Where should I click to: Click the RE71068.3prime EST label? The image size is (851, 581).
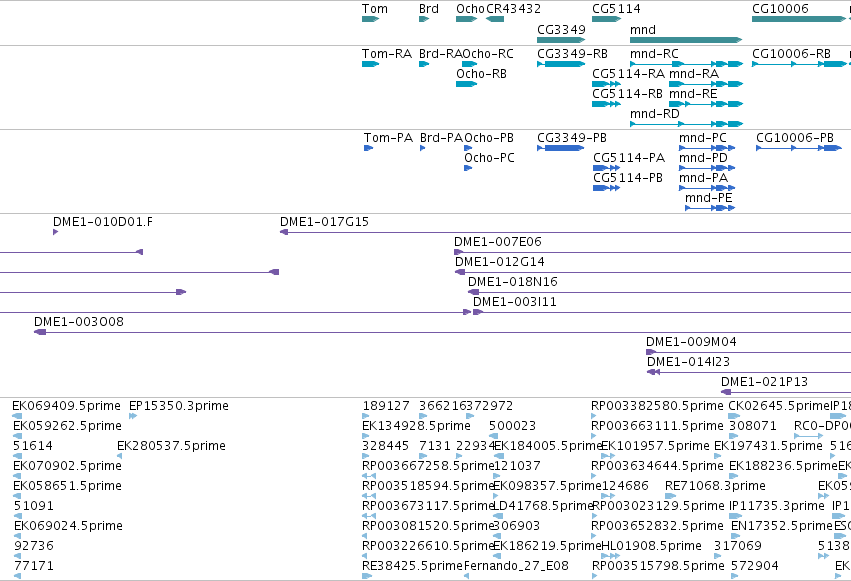coord(715,486)
